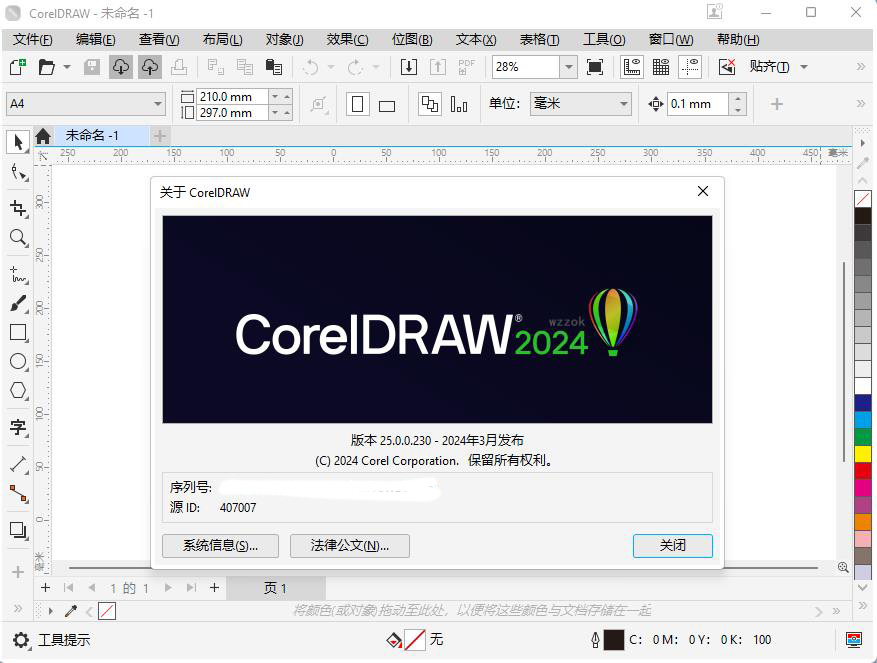The height and width of the screenshot is (663, 877).
Task: Click the 系统信息 button
Action: (x=220, y=546)
